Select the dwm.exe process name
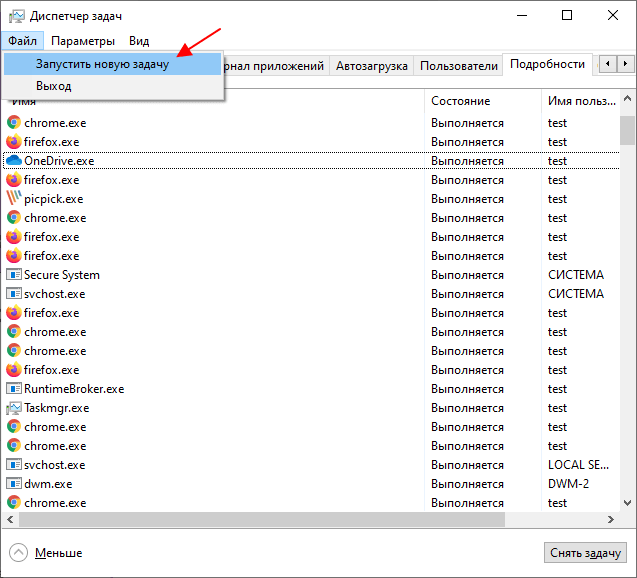 tap(48, 484)
